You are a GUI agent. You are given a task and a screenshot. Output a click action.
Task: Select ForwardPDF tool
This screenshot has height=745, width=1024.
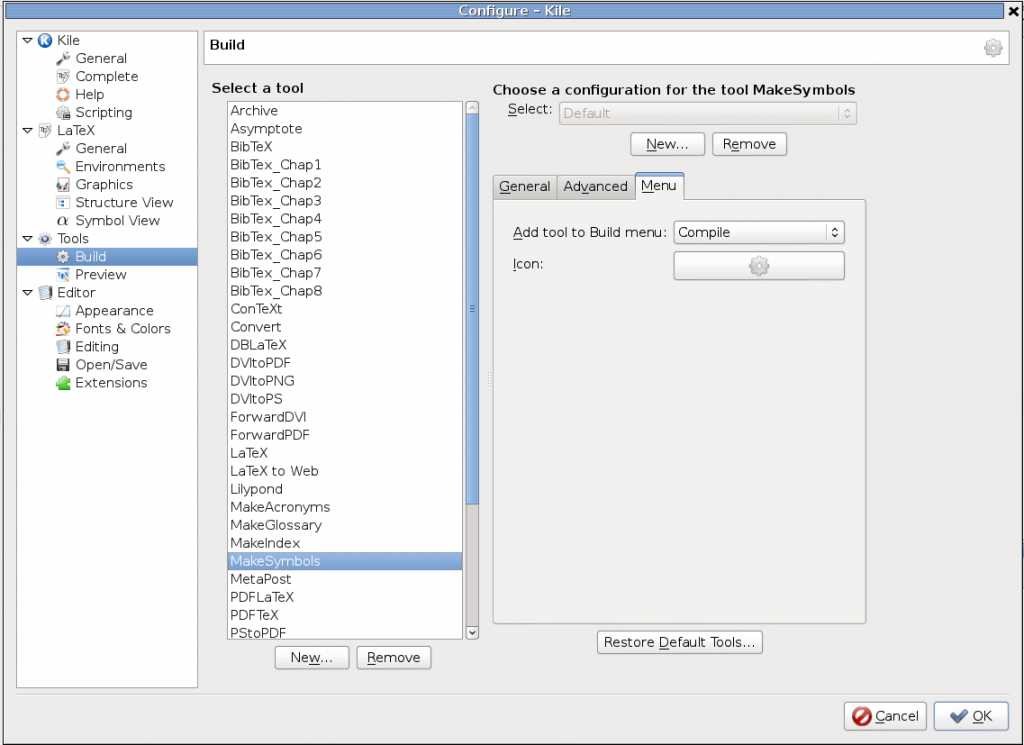[345, 435]
